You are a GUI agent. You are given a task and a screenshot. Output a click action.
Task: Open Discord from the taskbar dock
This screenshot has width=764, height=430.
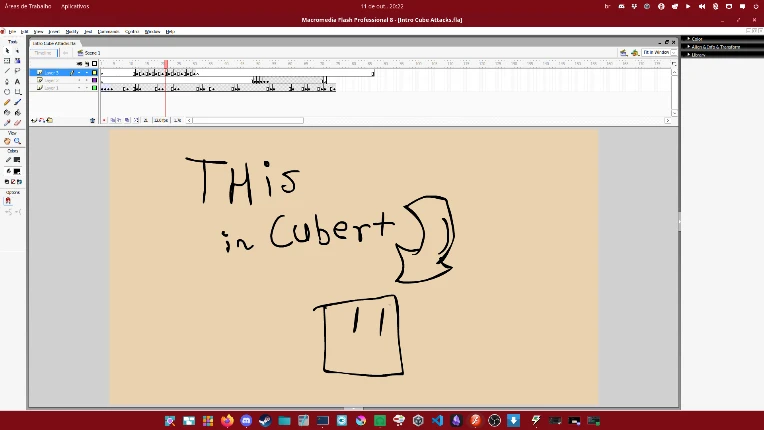[x=246, y=420]
